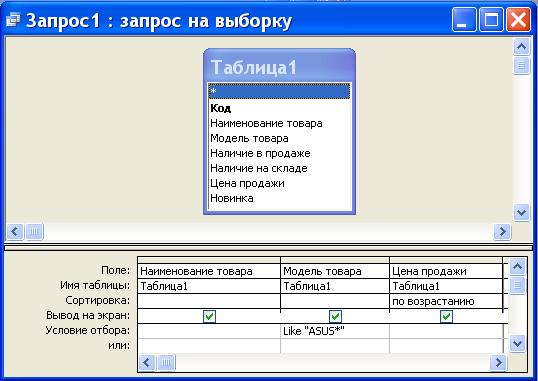
Task: Click the Поле cell containing Модель товара
Action: [x=335, y=271]
